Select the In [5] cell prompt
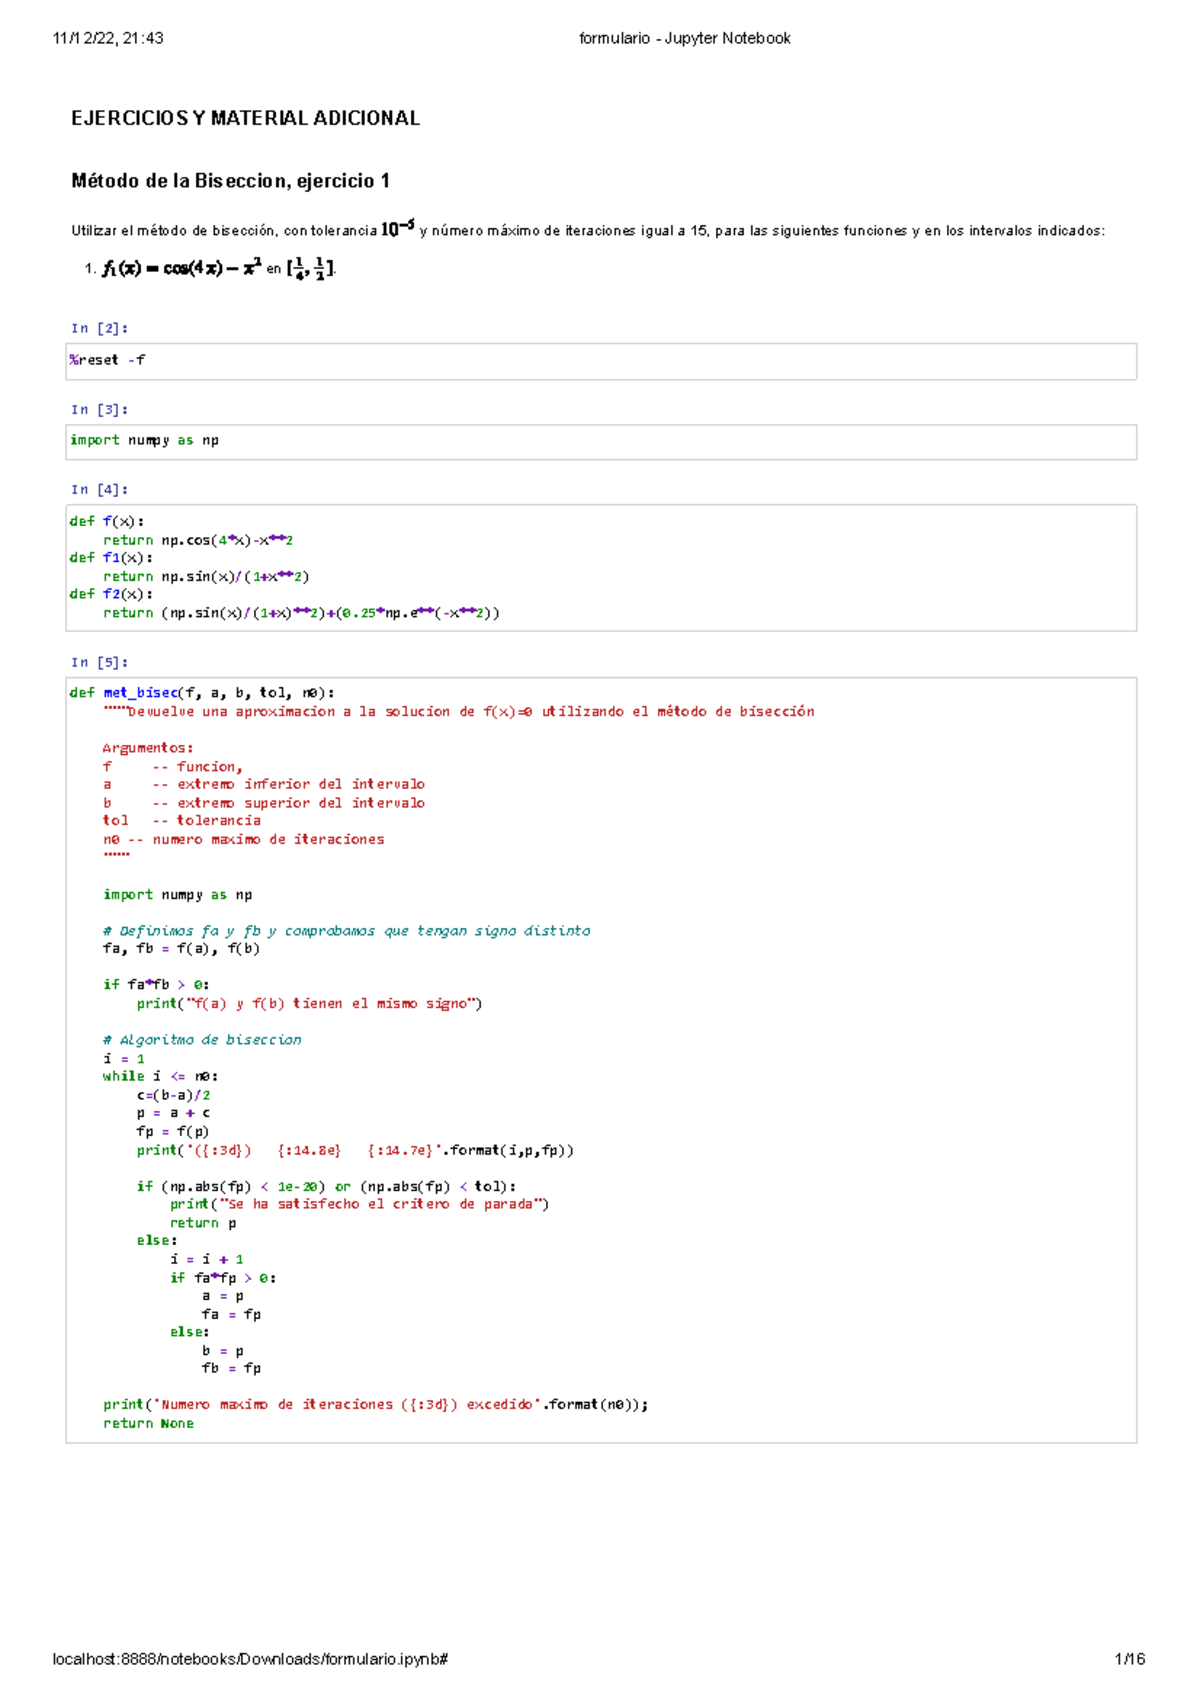Screen dimensions: 1200x1698 pyautogui.click(x=99, y=662)
